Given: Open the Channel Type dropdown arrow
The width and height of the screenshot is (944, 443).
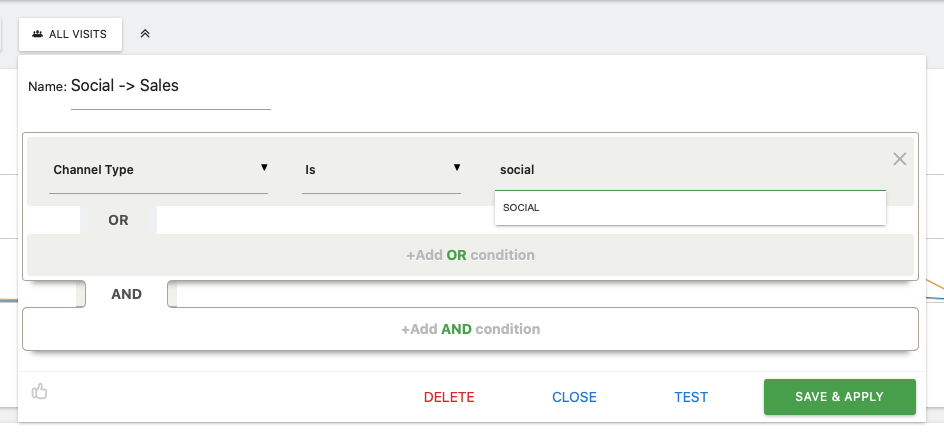Looking at the screenshot, I should (264, 167).
